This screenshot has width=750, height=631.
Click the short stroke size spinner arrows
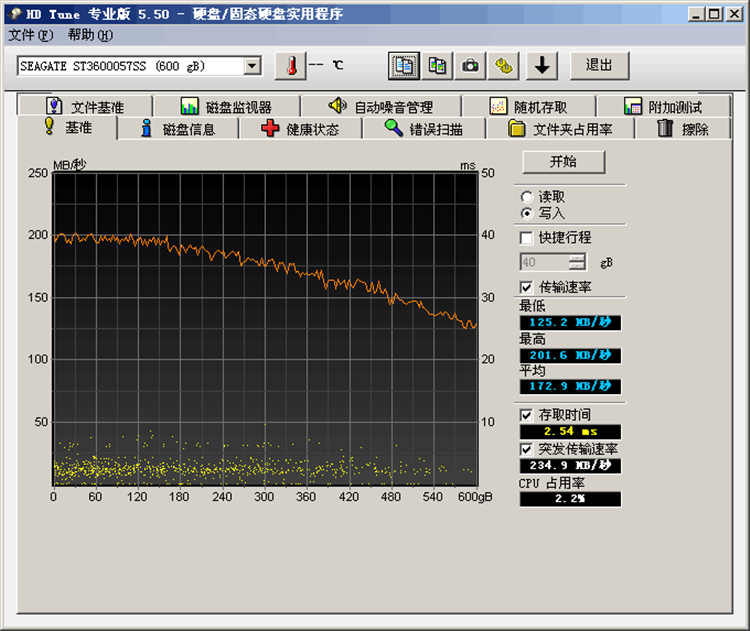coord(577,262)
